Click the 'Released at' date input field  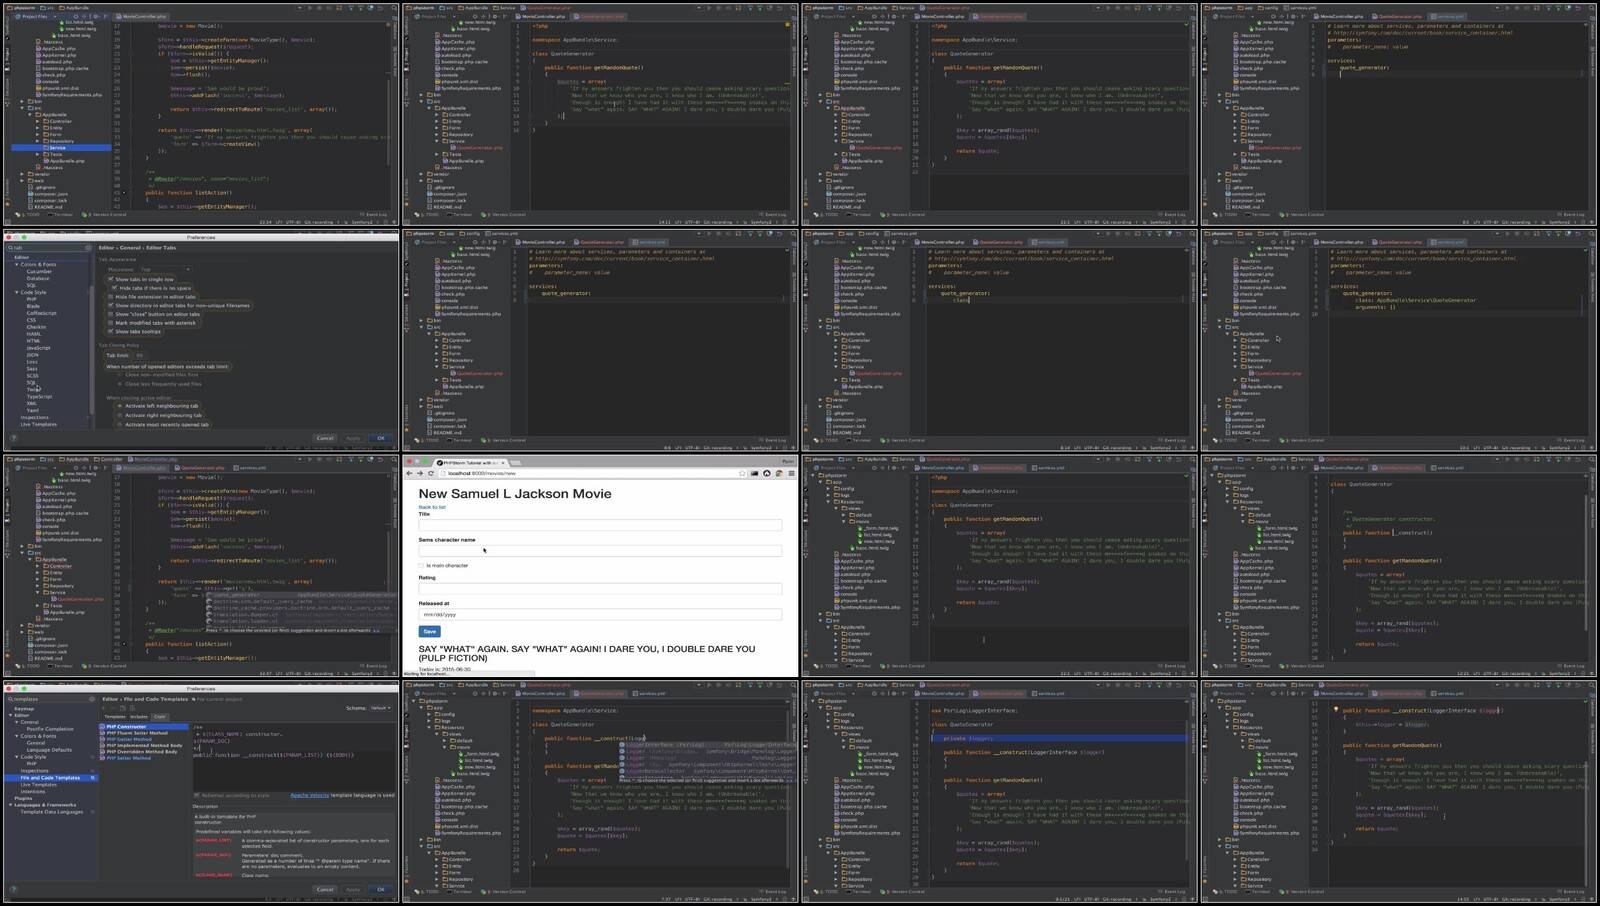[600, 614]
